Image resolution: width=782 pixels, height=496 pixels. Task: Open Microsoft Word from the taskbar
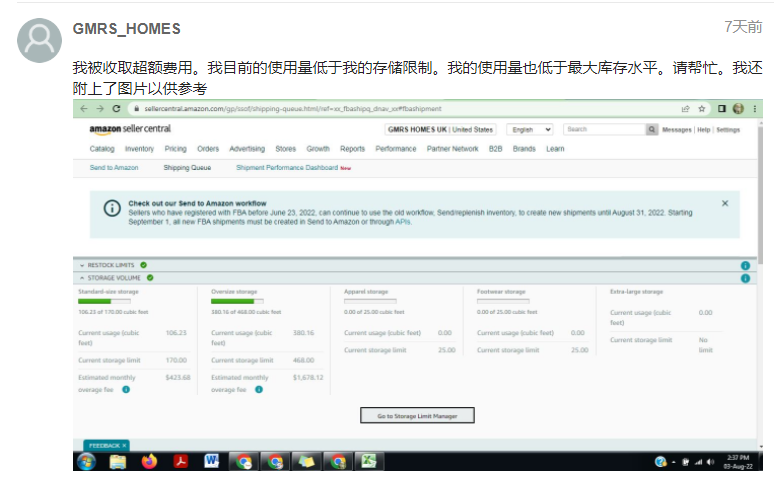(x=211, y=462)
